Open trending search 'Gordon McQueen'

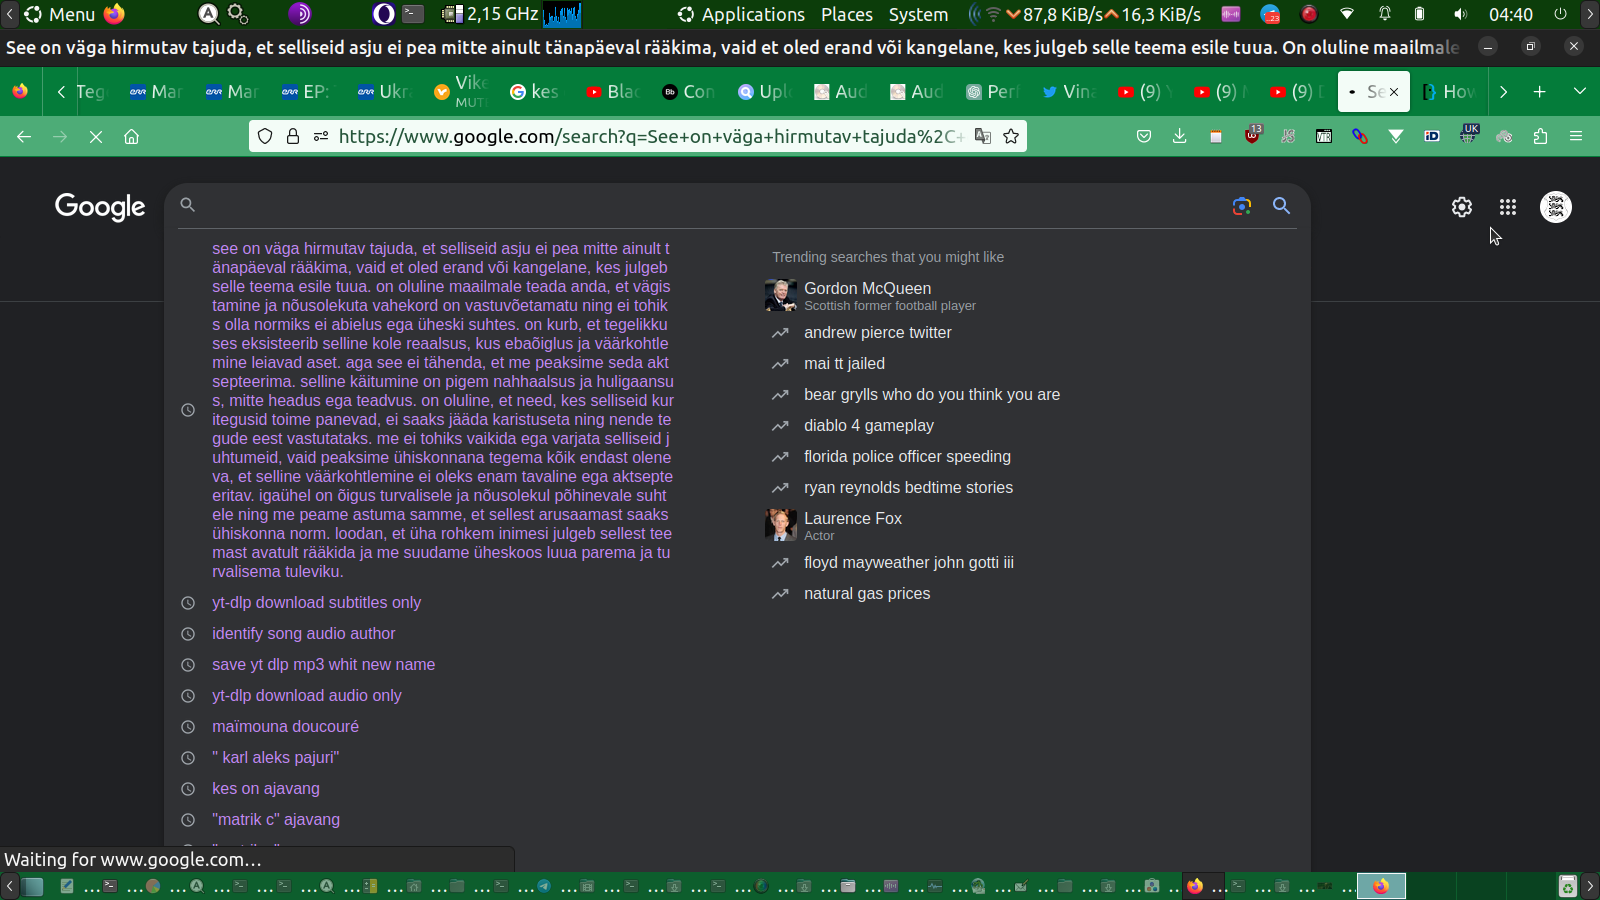pos(867,289)
